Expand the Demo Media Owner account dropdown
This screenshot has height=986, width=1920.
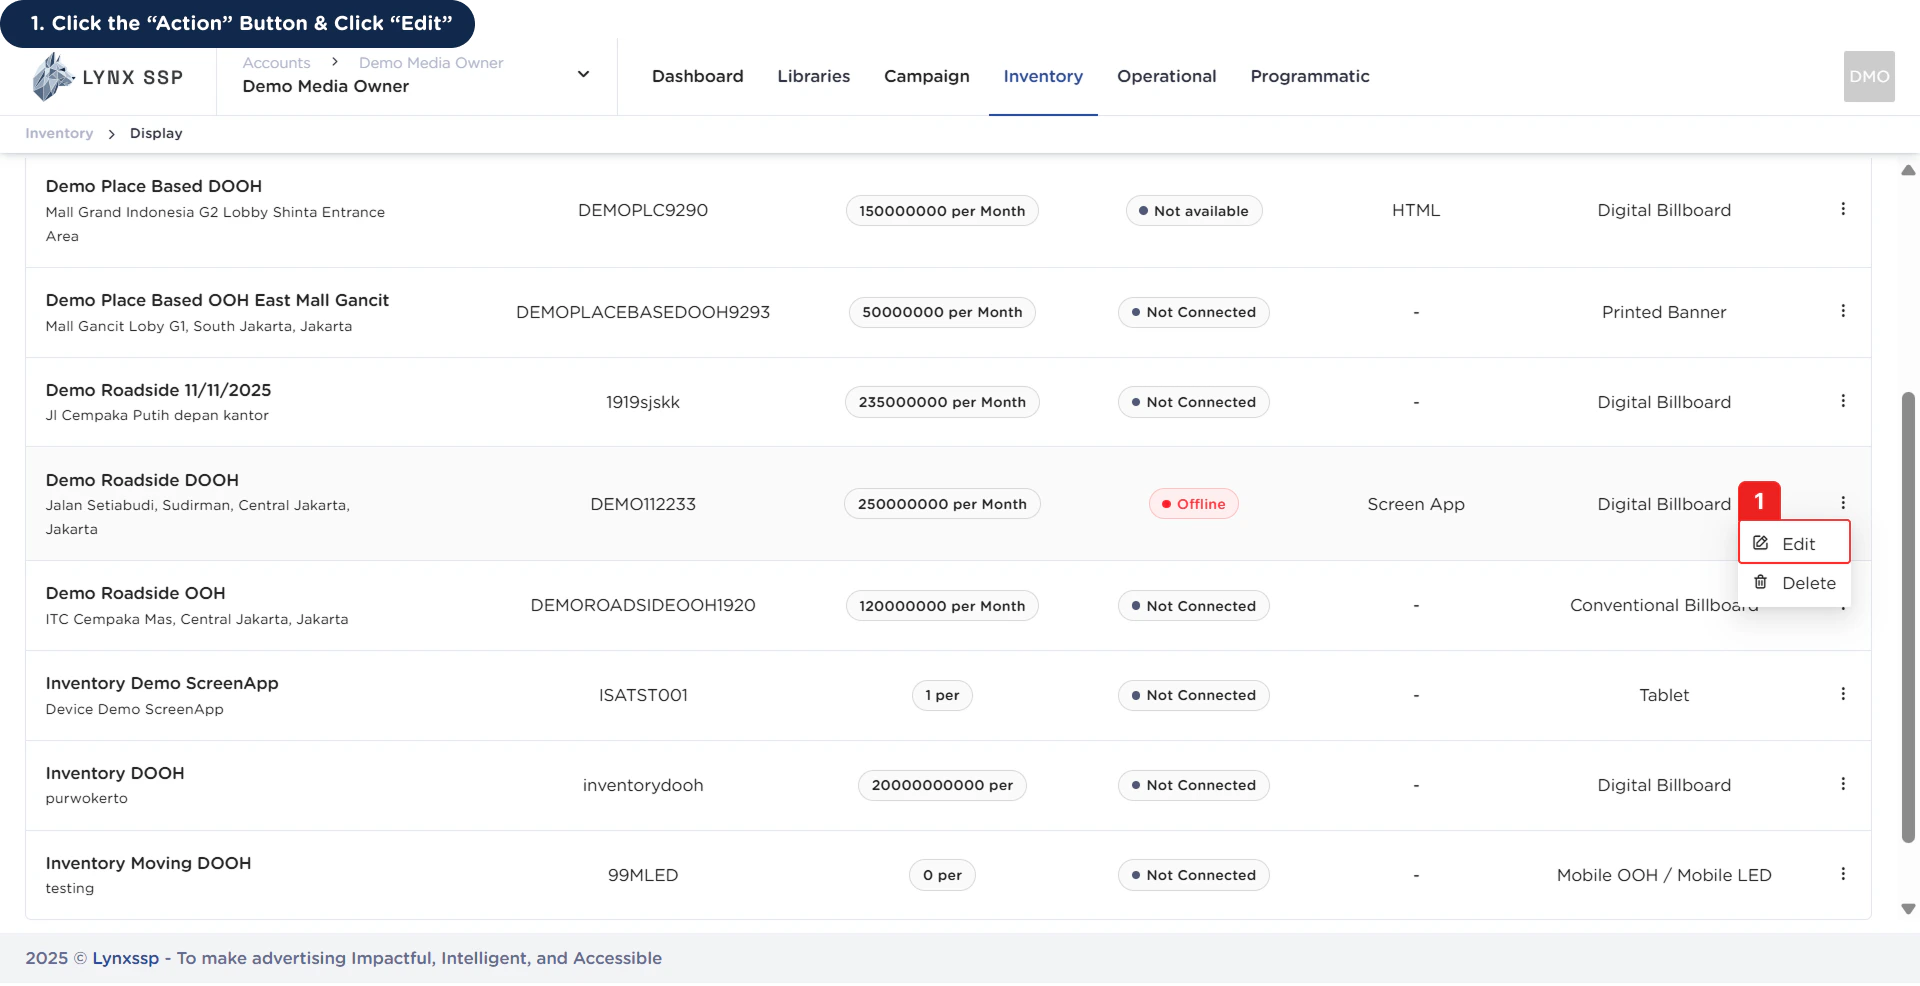pos(584,74)
